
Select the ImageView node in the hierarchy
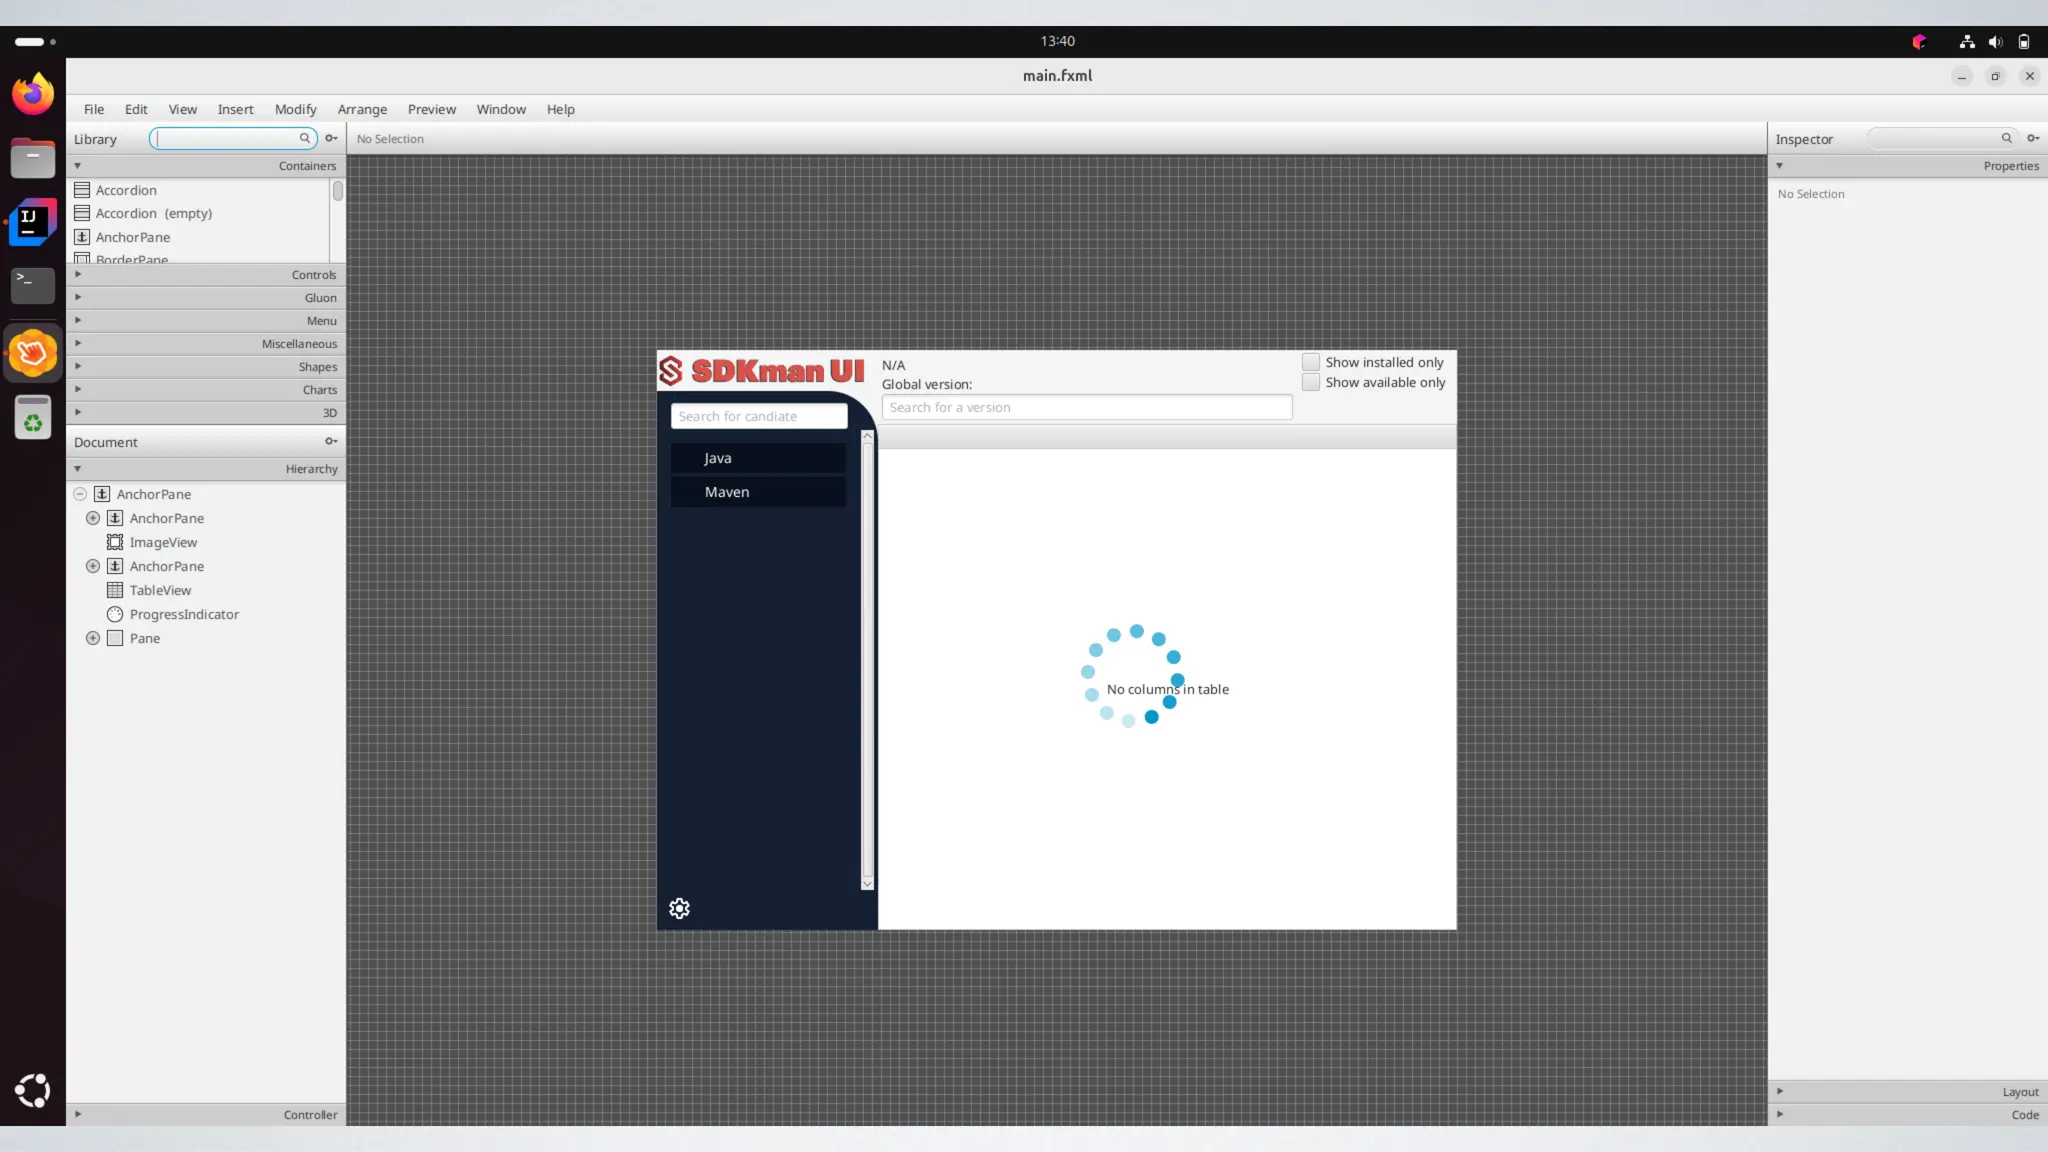(163, 542)
